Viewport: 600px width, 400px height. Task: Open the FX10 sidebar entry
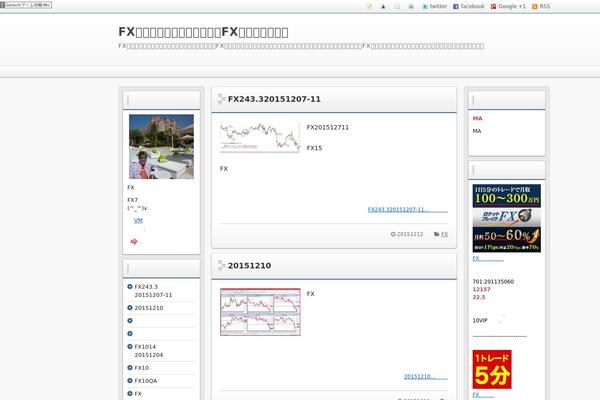[142, 368]
